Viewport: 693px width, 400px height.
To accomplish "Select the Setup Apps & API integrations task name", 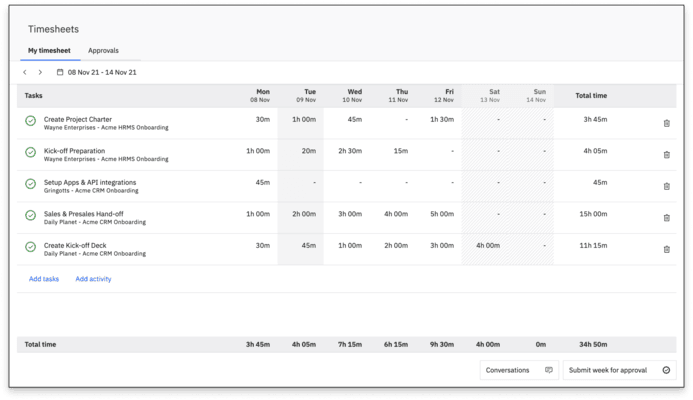I will (x=90, y=182).
